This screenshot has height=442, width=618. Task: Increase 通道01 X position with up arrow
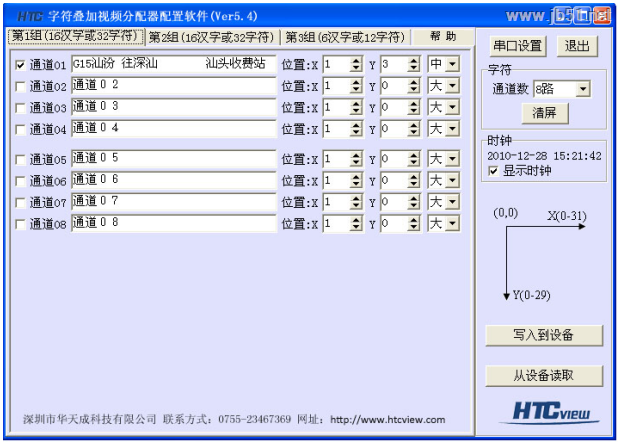356,60
